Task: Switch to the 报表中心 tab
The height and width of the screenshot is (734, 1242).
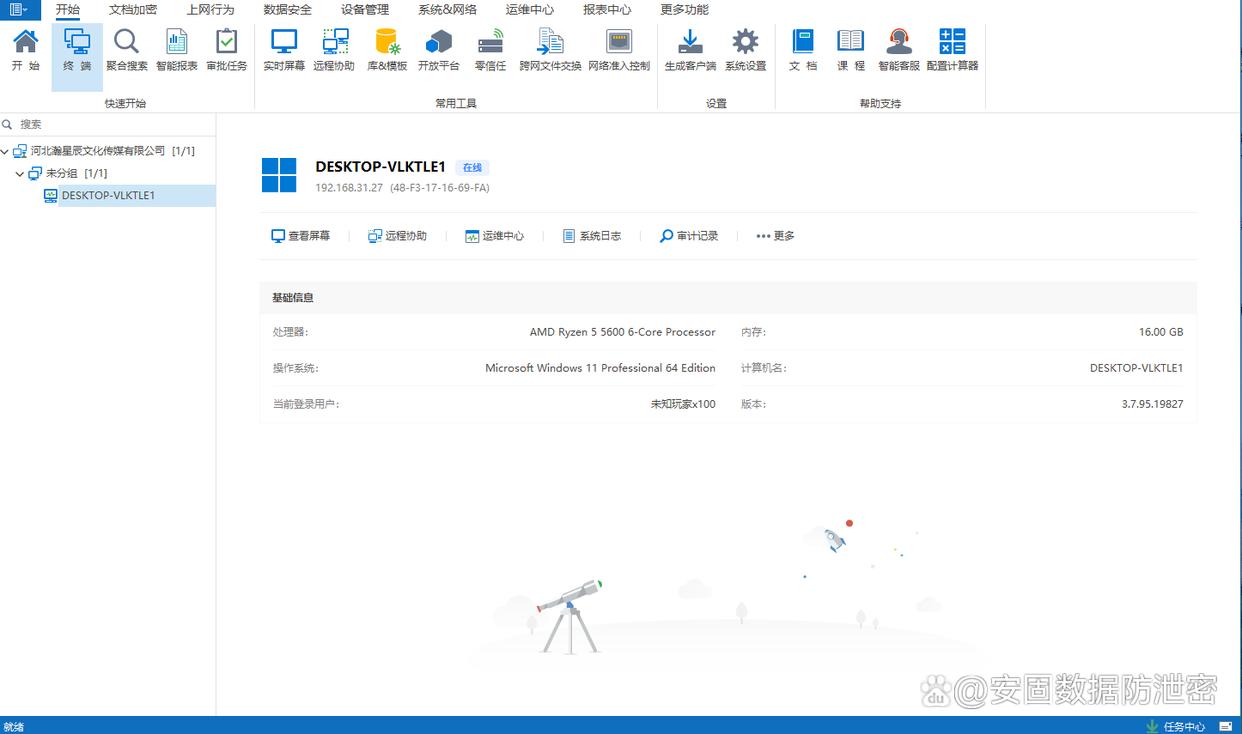Action: (x=607, y=10)
